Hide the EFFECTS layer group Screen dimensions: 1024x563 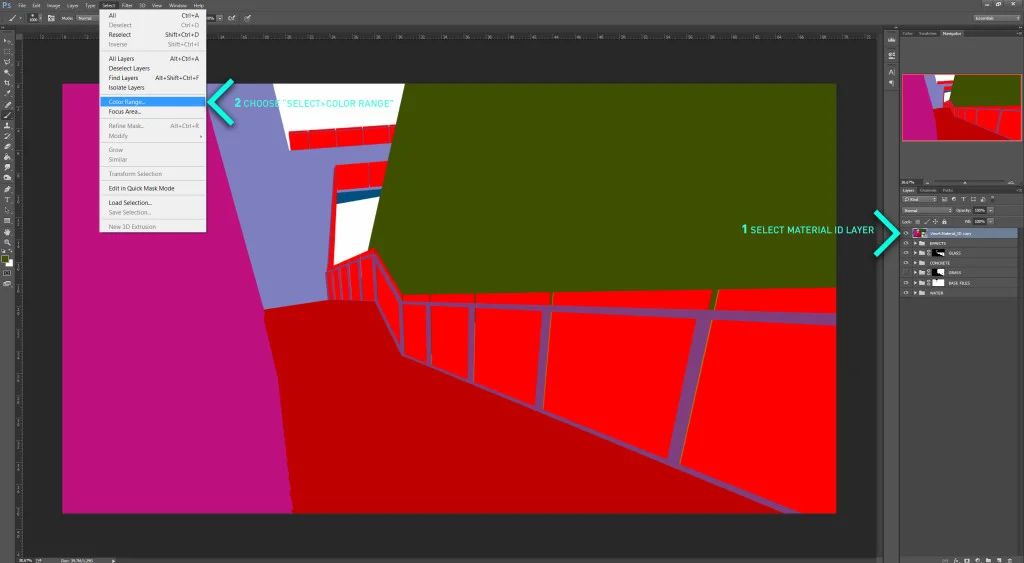tap(906, 243)
